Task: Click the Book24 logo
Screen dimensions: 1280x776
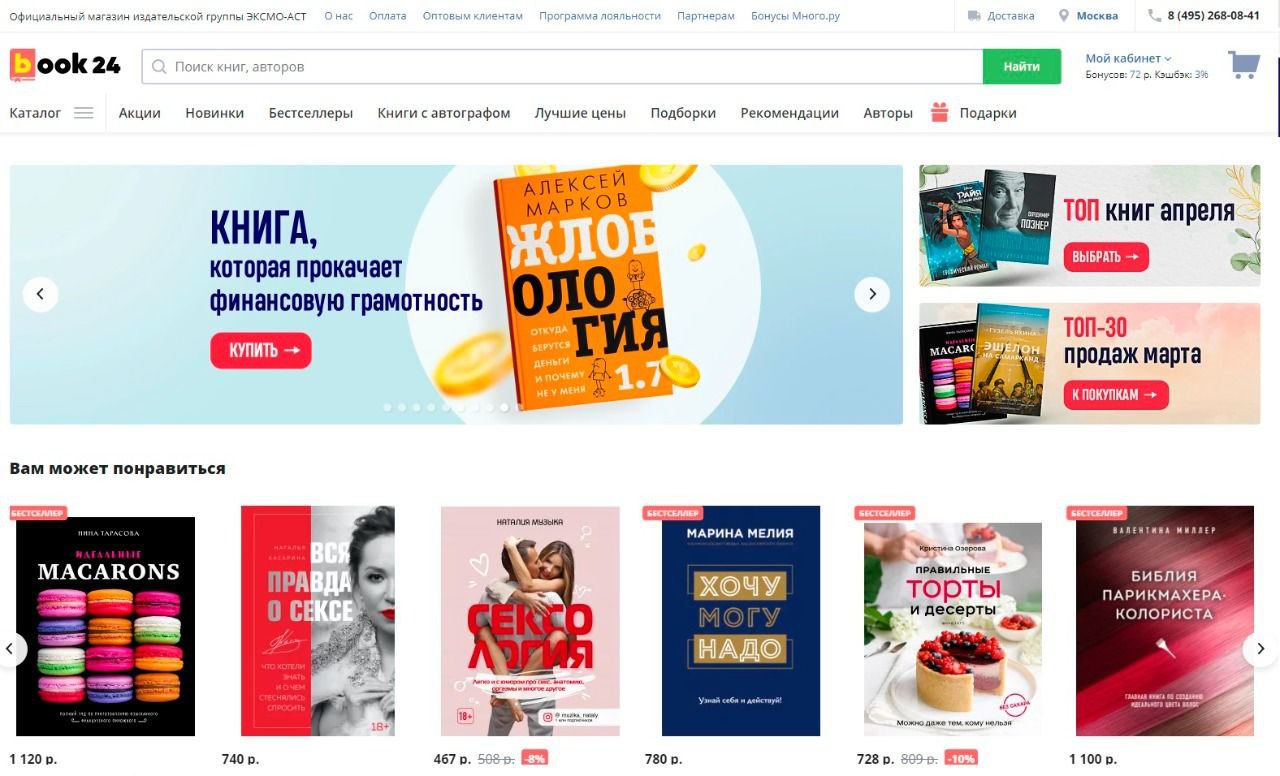Action: [65, 66]
